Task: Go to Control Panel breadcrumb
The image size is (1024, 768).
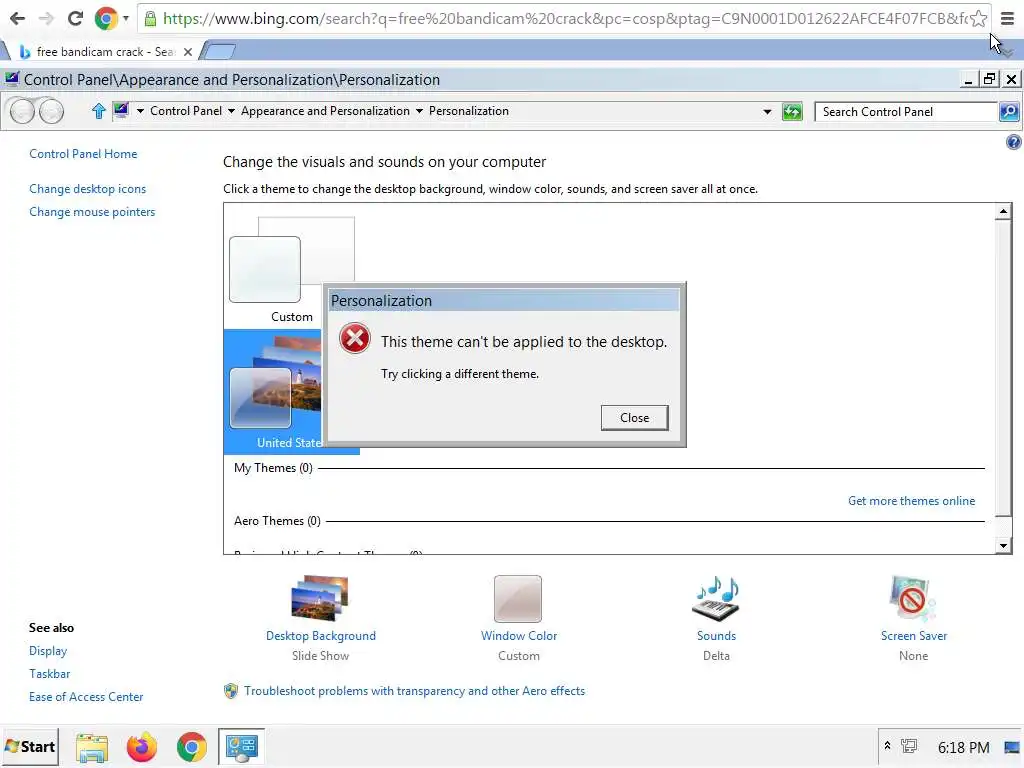Action: 186,111
